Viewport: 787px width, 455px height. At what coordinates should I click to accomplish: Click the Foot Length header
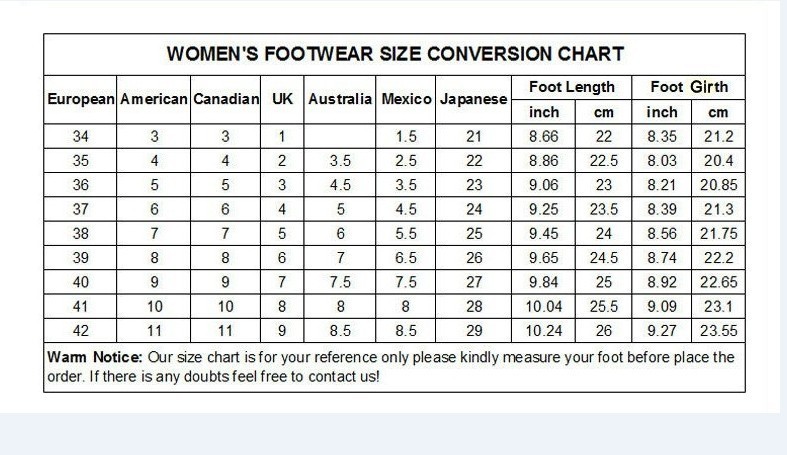pyautogui.click(x=572, y=87)
